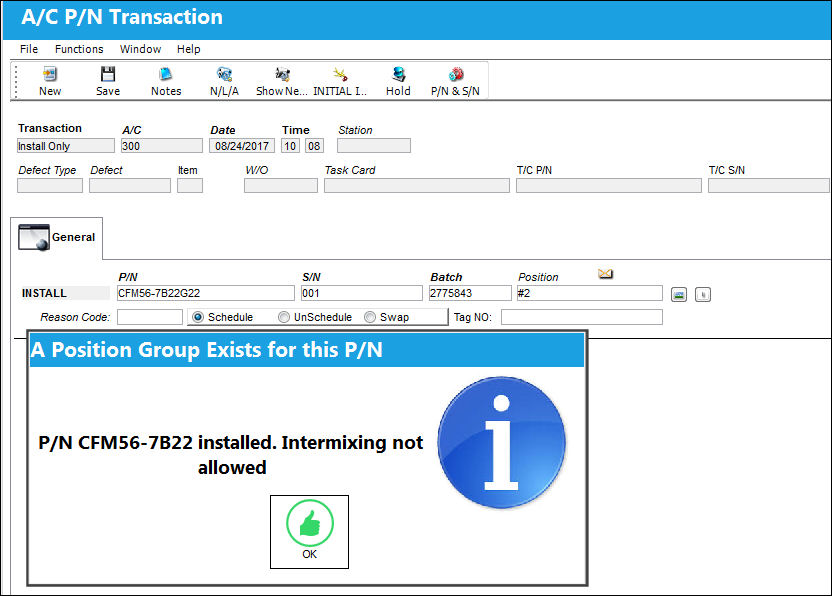Click the Reason Code input field
This screenshot has height=596, width=832.
(150, 317)
